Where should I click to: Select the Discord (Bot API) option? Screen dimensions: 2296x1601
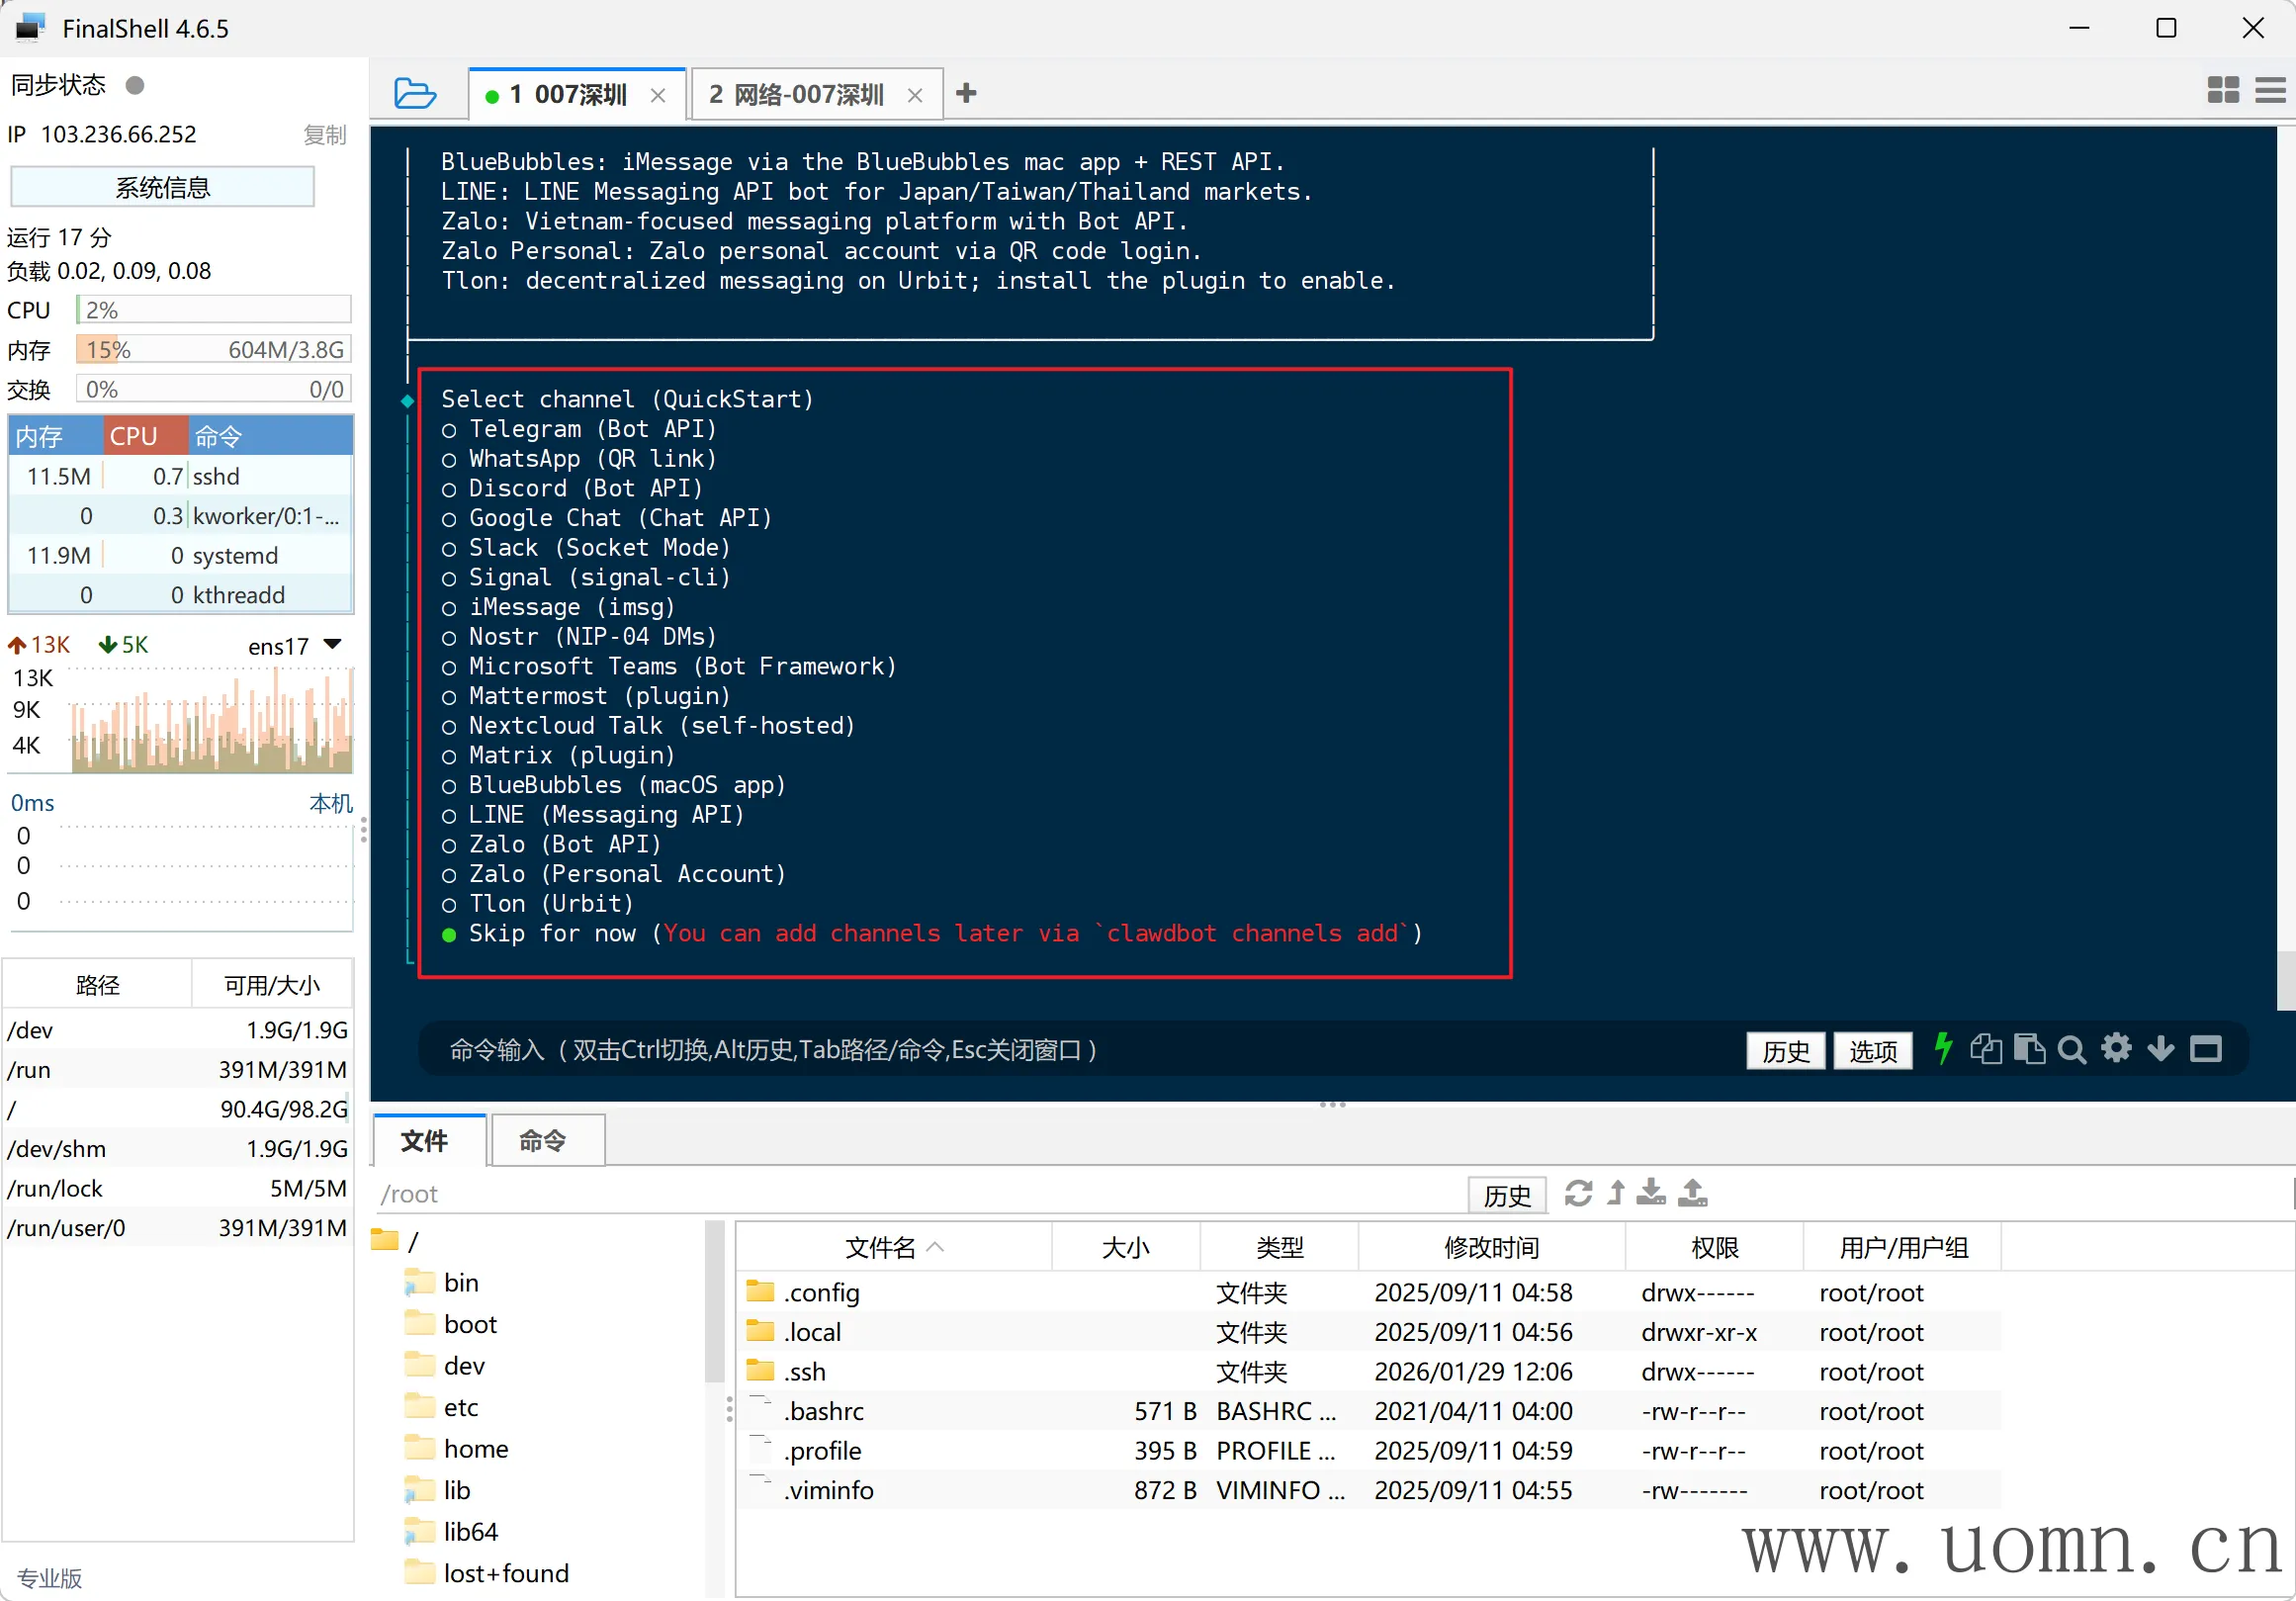point(585,488)
